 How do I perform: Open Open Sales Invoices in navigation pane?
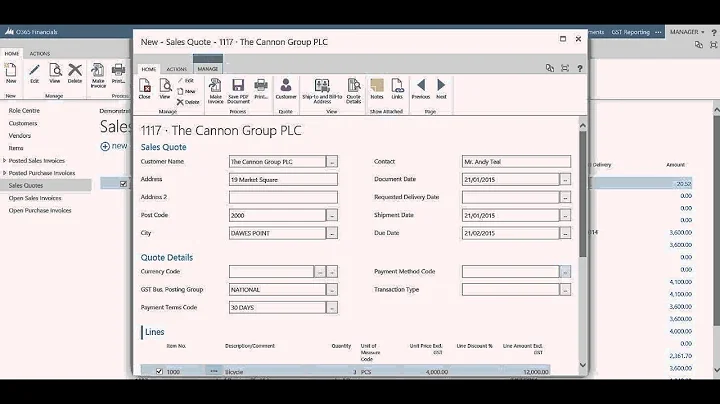(35, 198)
